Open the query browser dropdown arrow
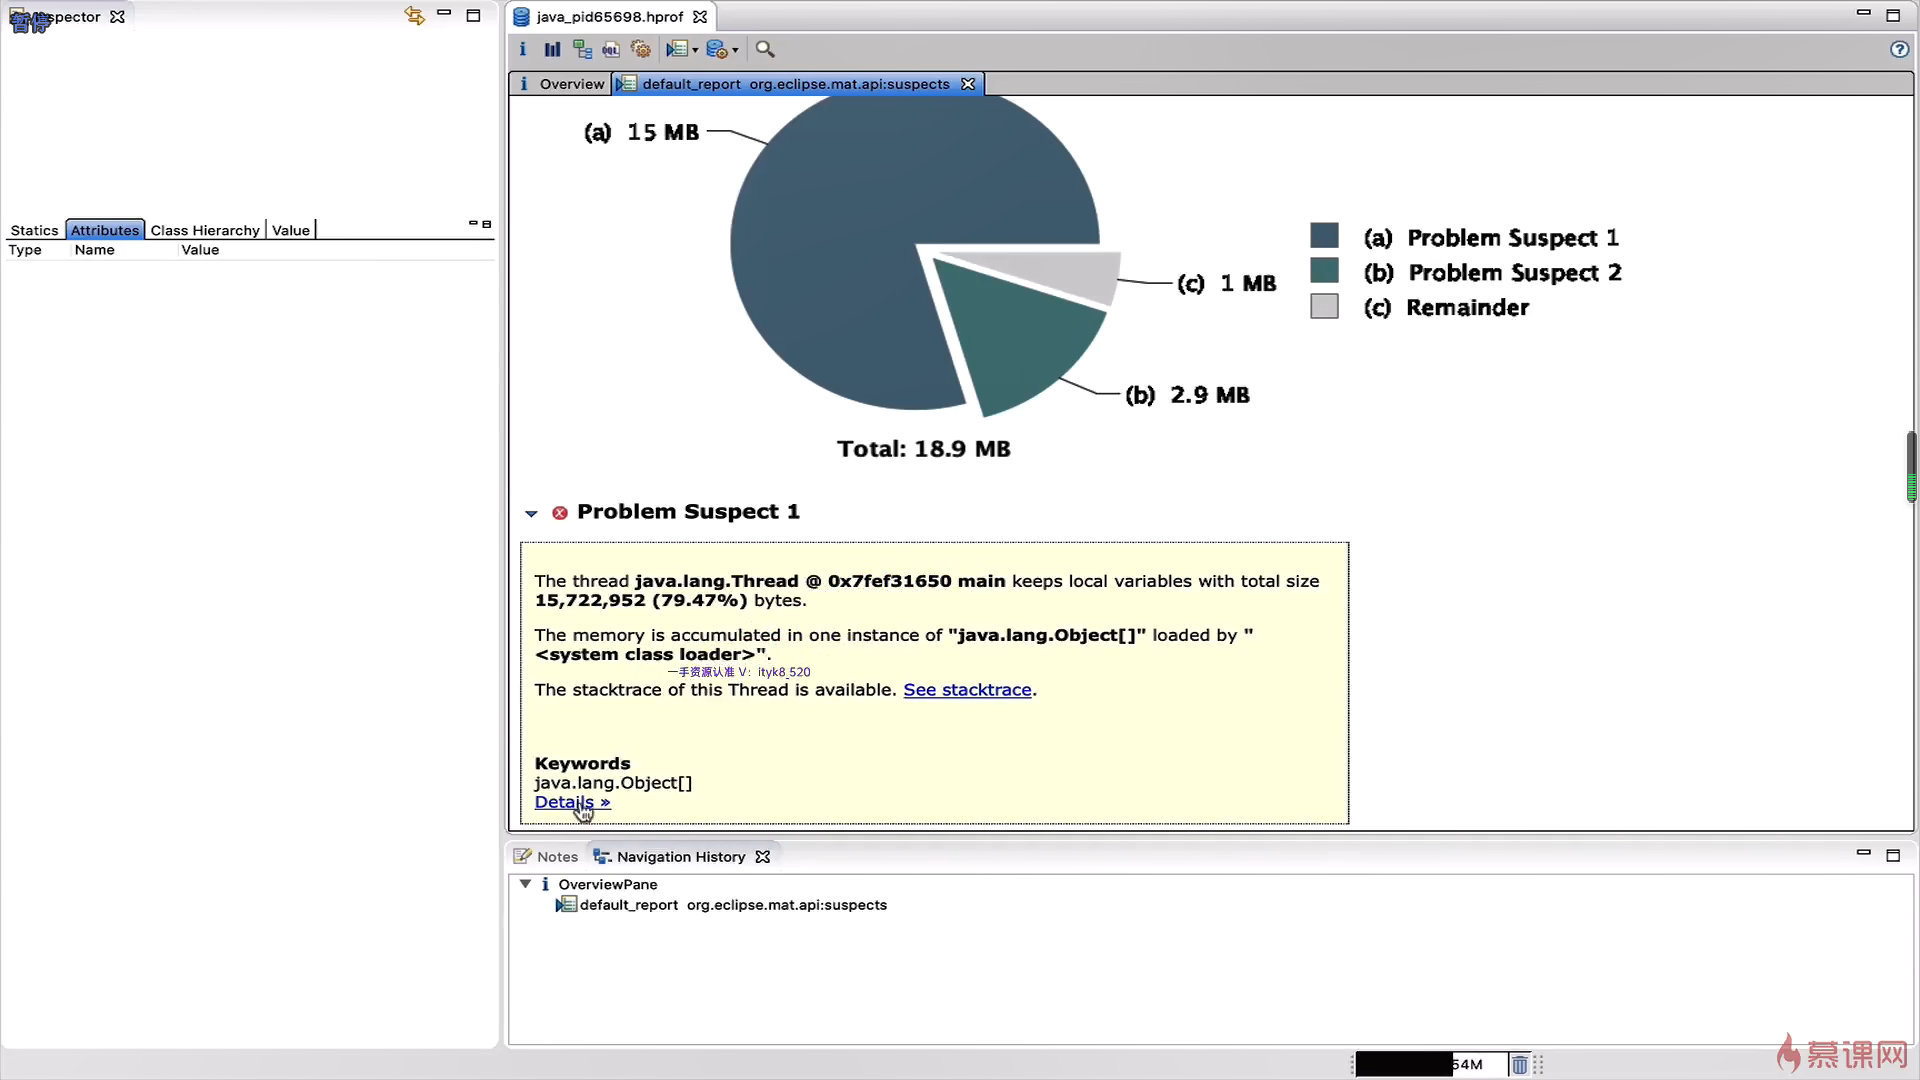Screen dimensions: 1920x1080 pyautogui.click(x=735, y=50)
